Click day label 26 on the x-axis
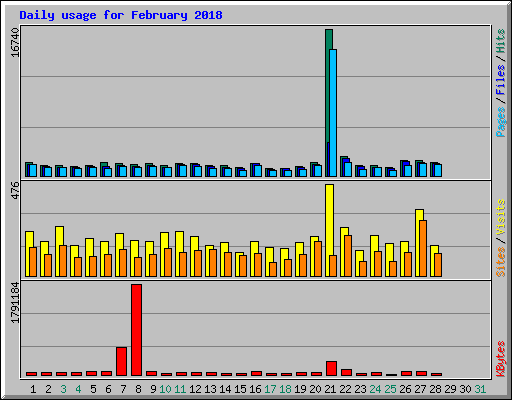 (x=405, y=389)
